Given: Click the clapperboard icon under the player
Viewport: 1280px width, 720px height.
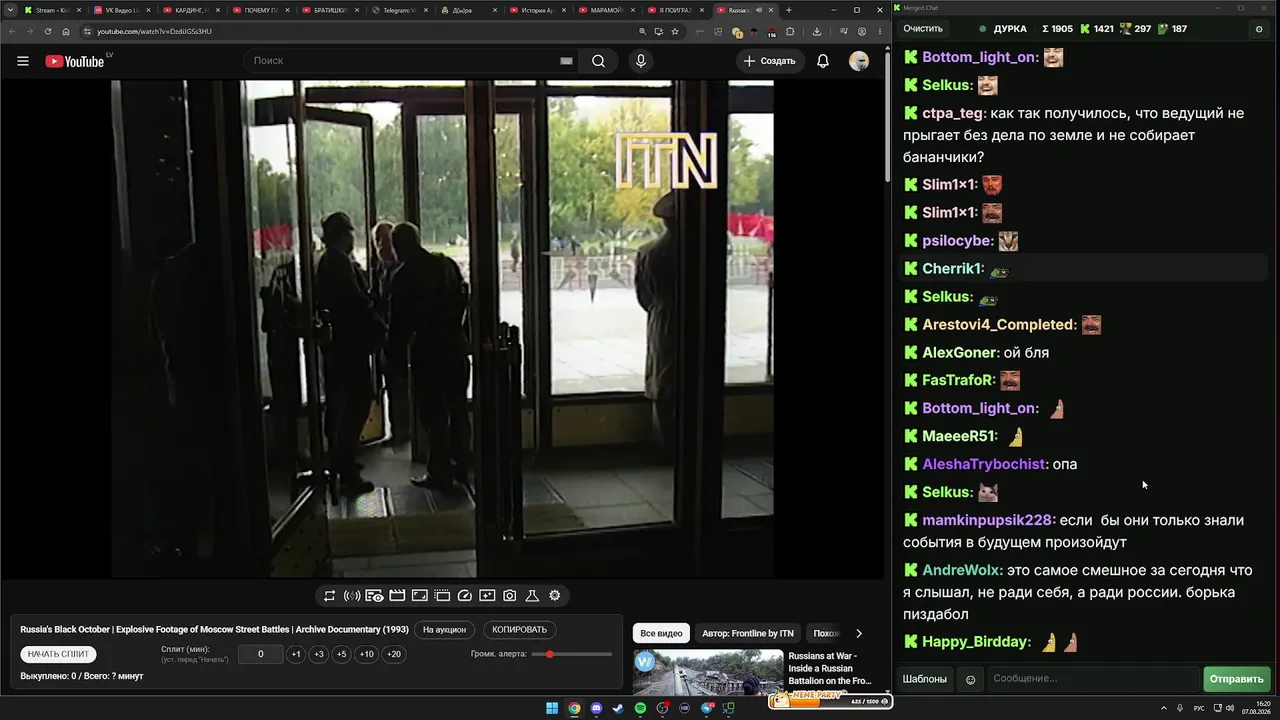Looking at the screenshot, I should pos(397,596).
